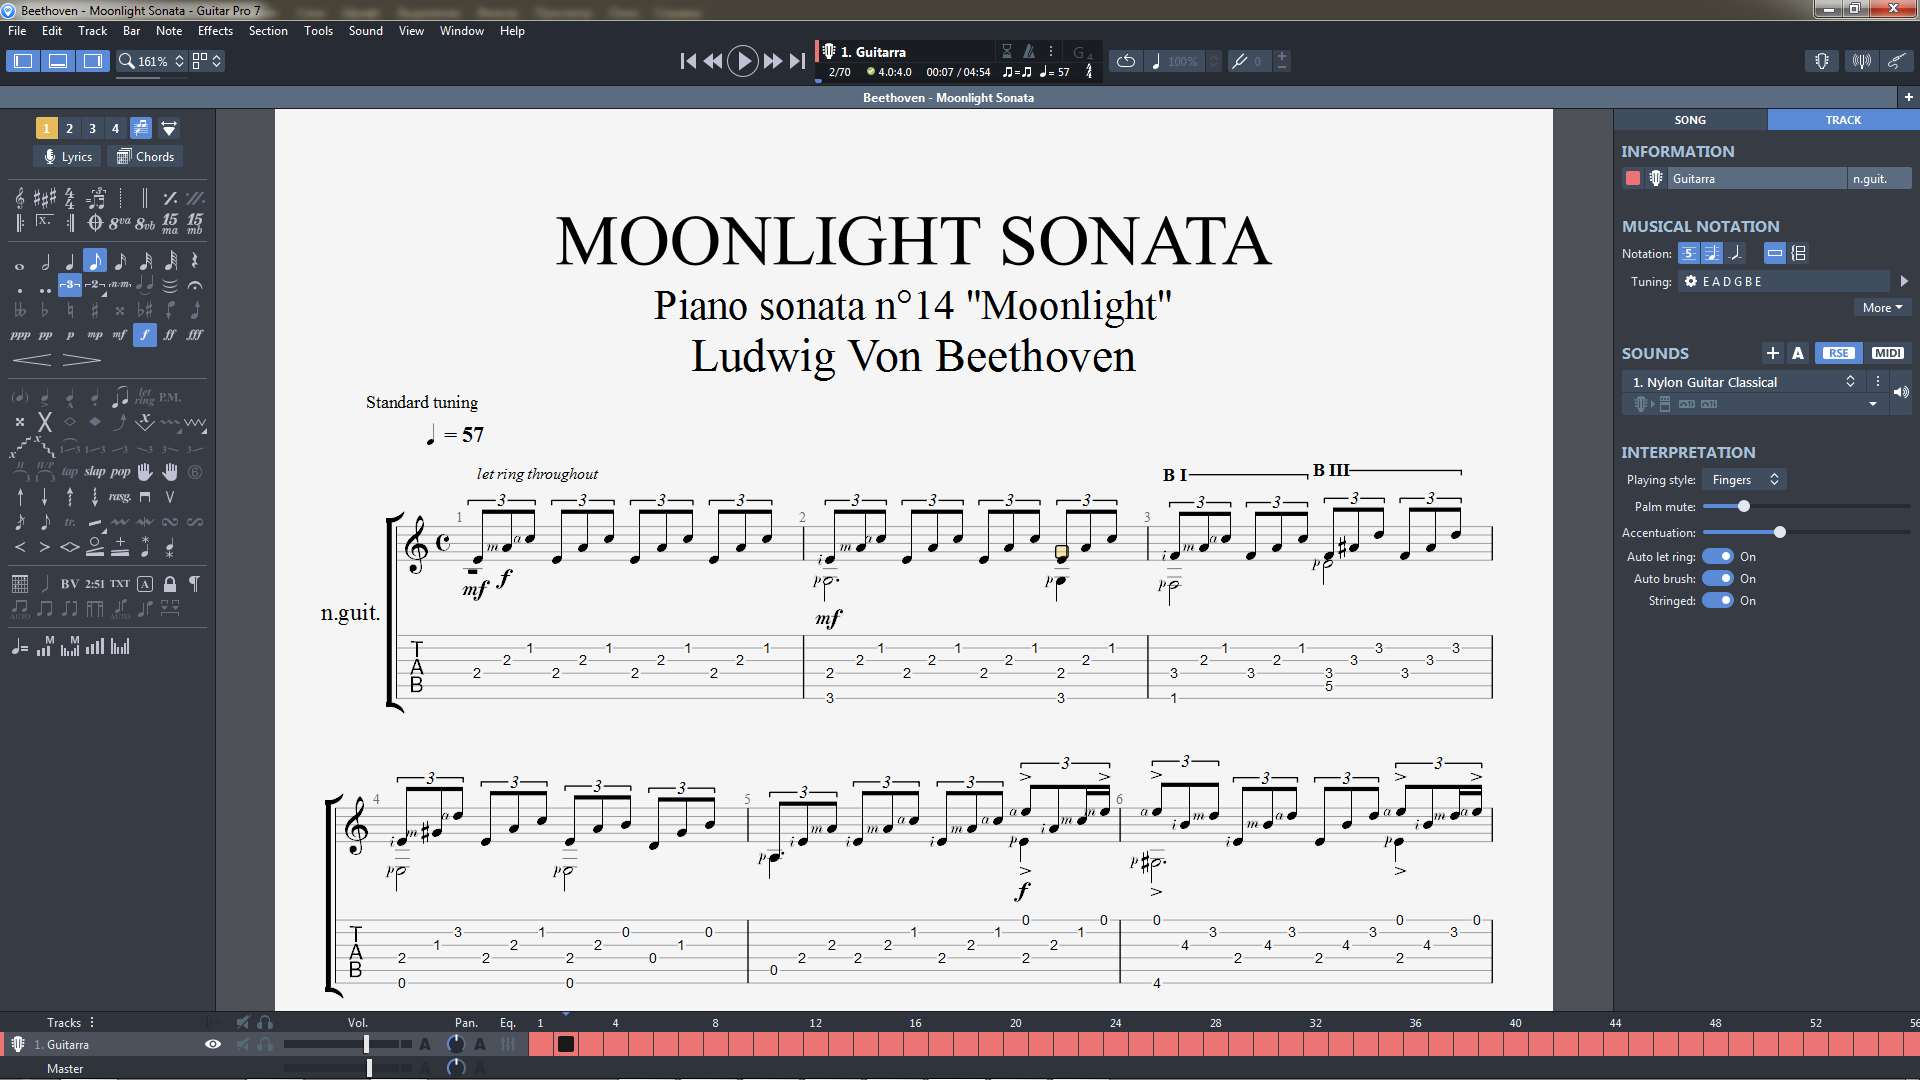The height and width of the screenshot is (1080, 1920).
Task: Select voice 2 button
Action: tap(69, 128)
